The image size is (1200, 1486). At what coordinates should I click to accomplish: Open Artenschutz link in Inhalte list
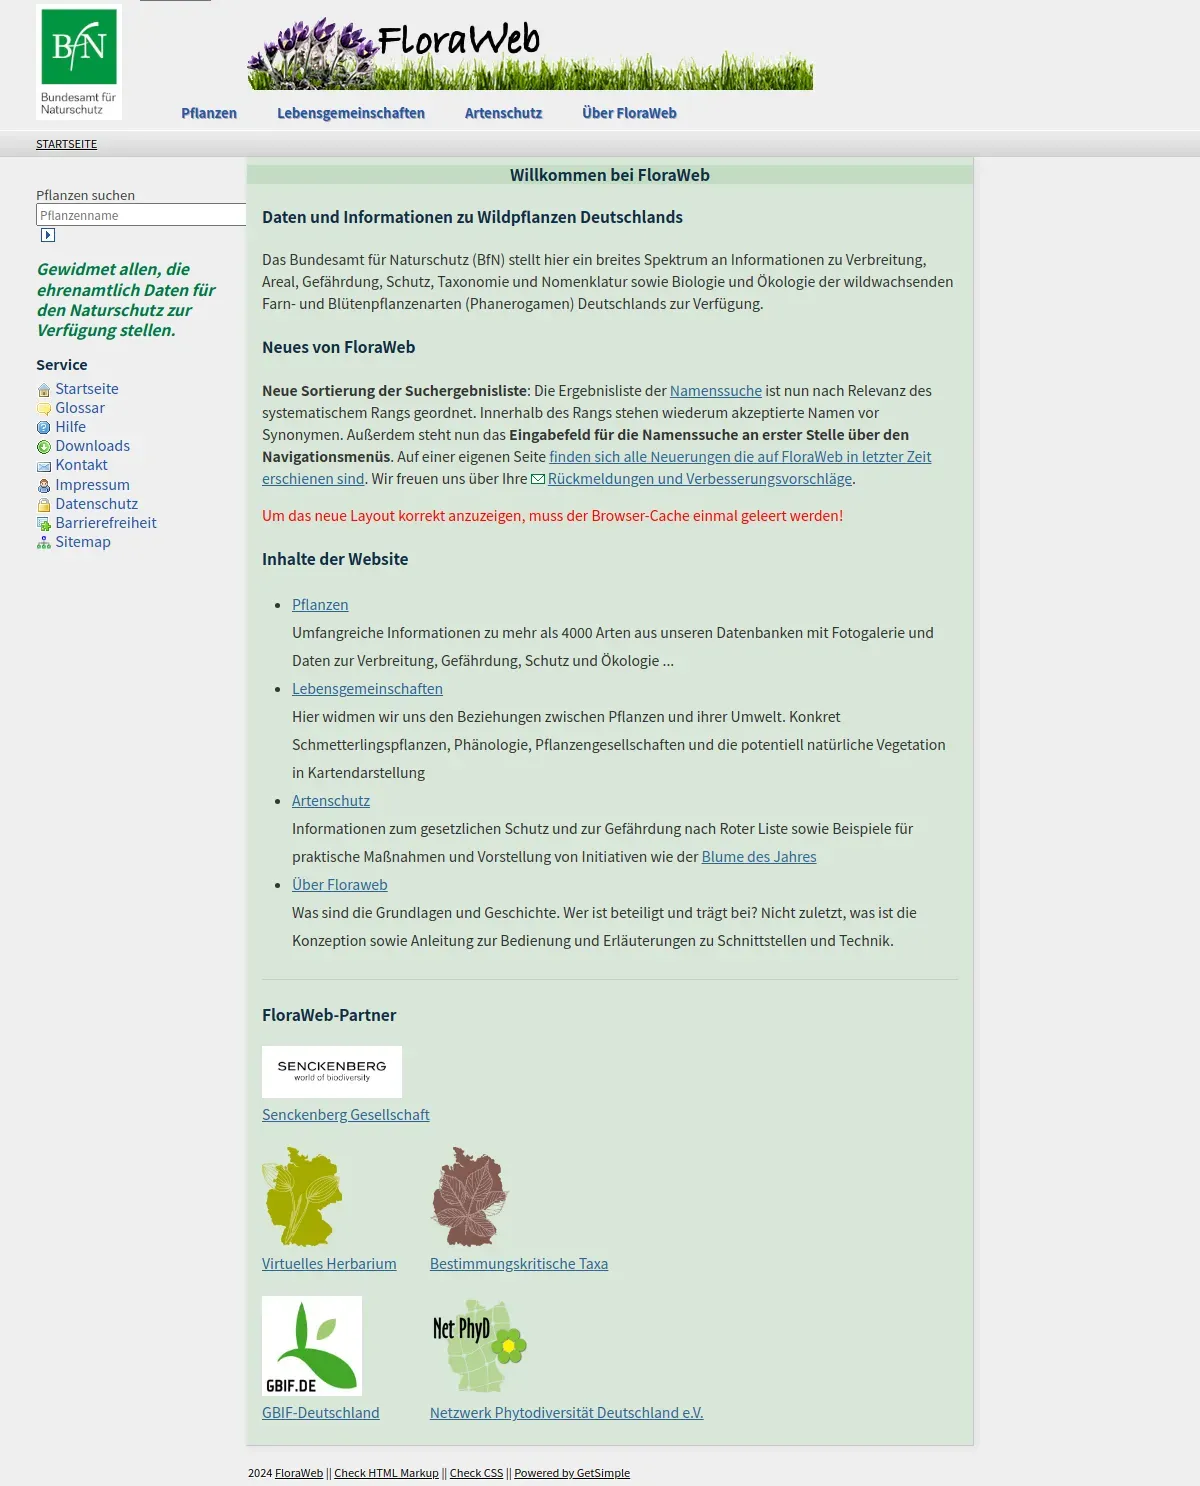[x=331, y=801]
